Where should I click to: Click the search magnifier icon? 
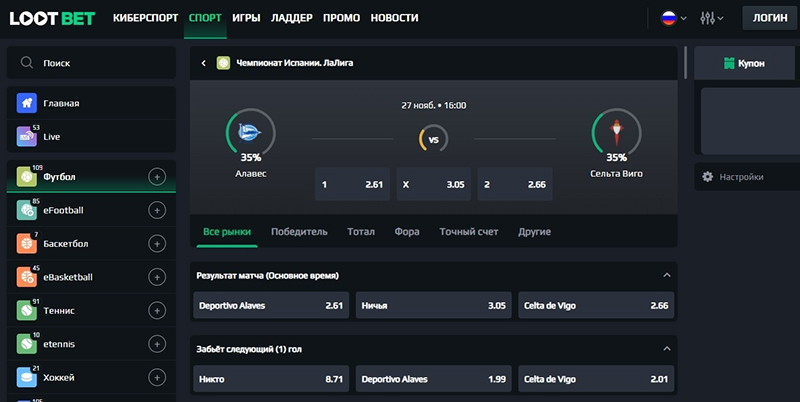[27, 63]
